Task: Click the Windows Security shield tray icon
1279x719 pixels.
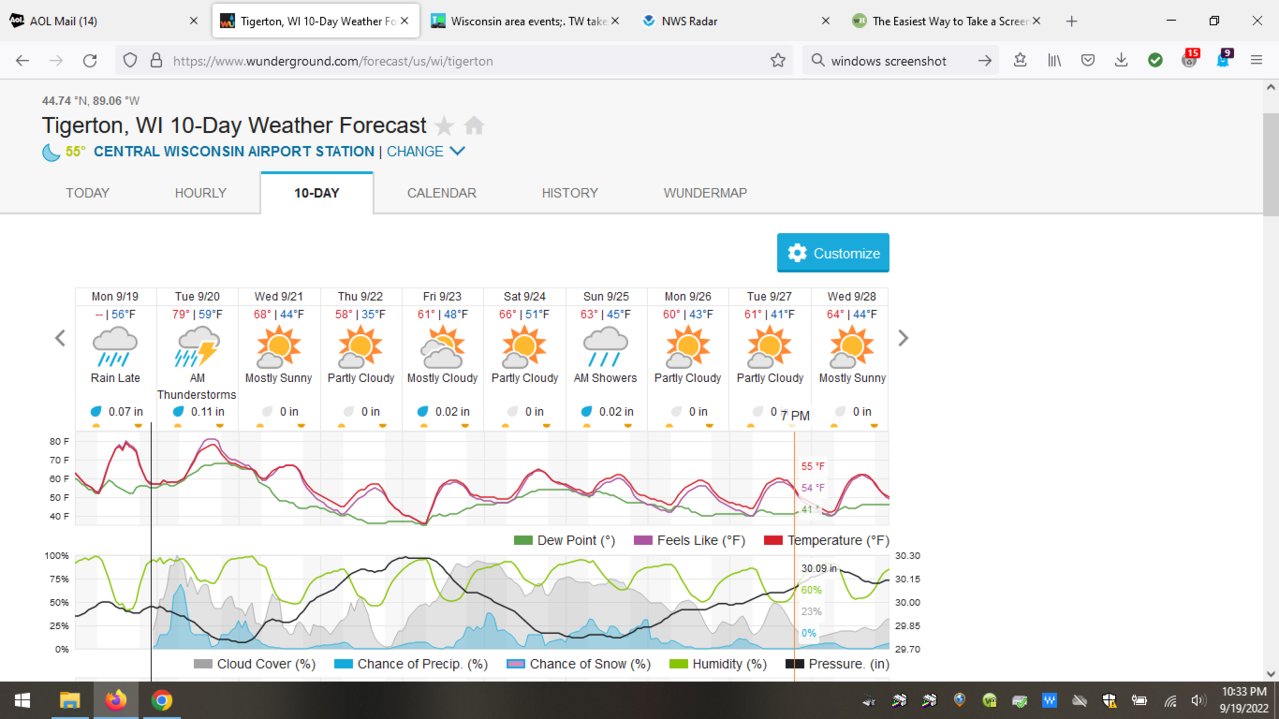Action: [x=1109, y=701]
